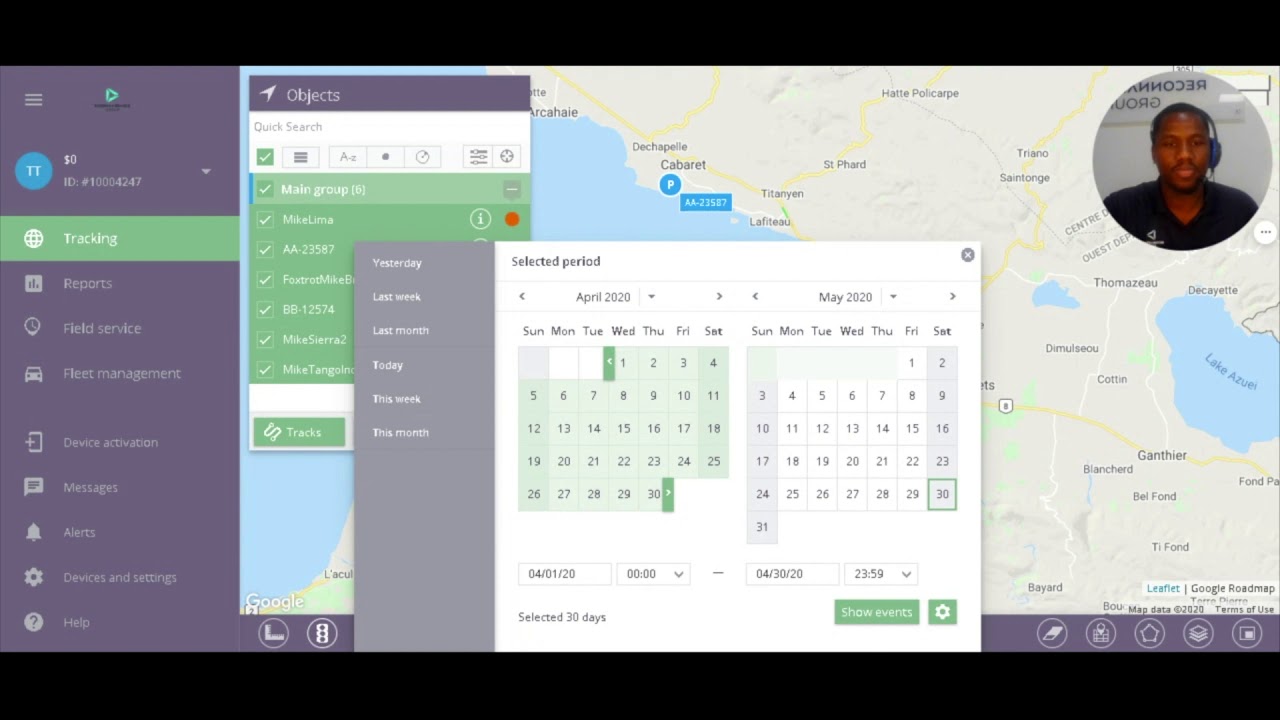
Task: Open Fleet management
Action: [x=120, y=373]
